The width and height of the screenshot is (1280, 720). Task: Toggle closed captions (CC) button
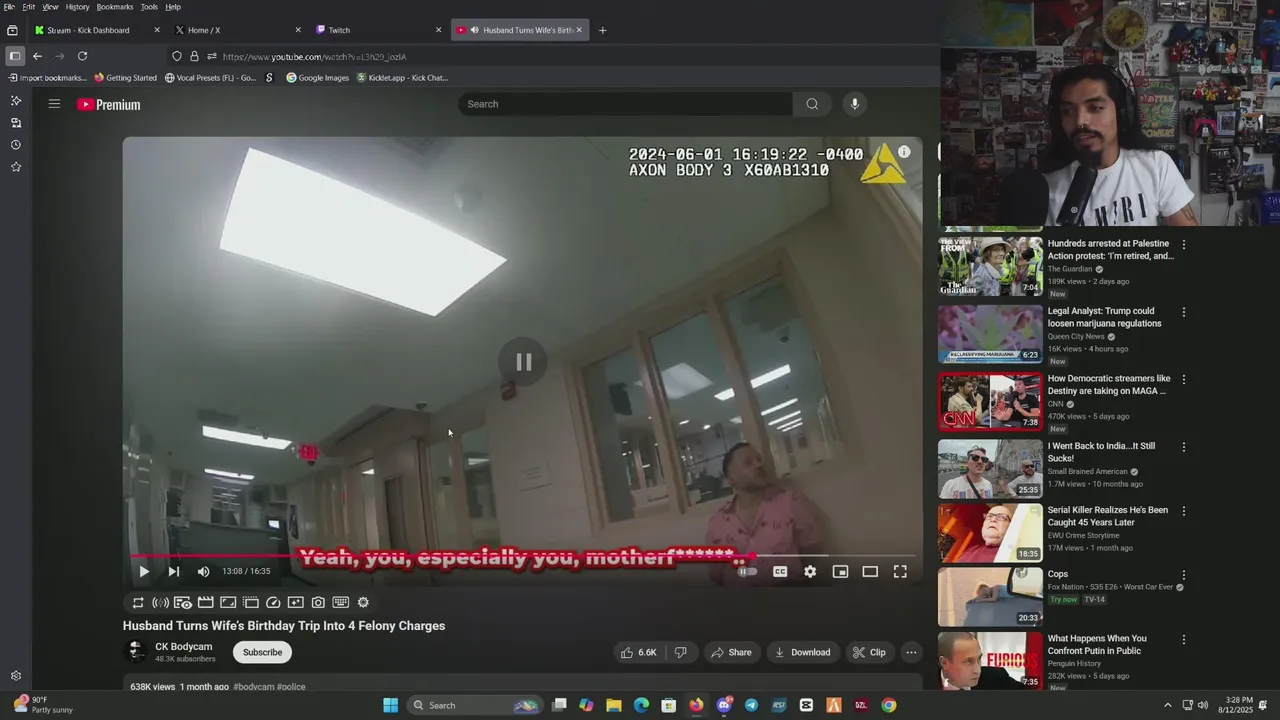pos(780,571)
